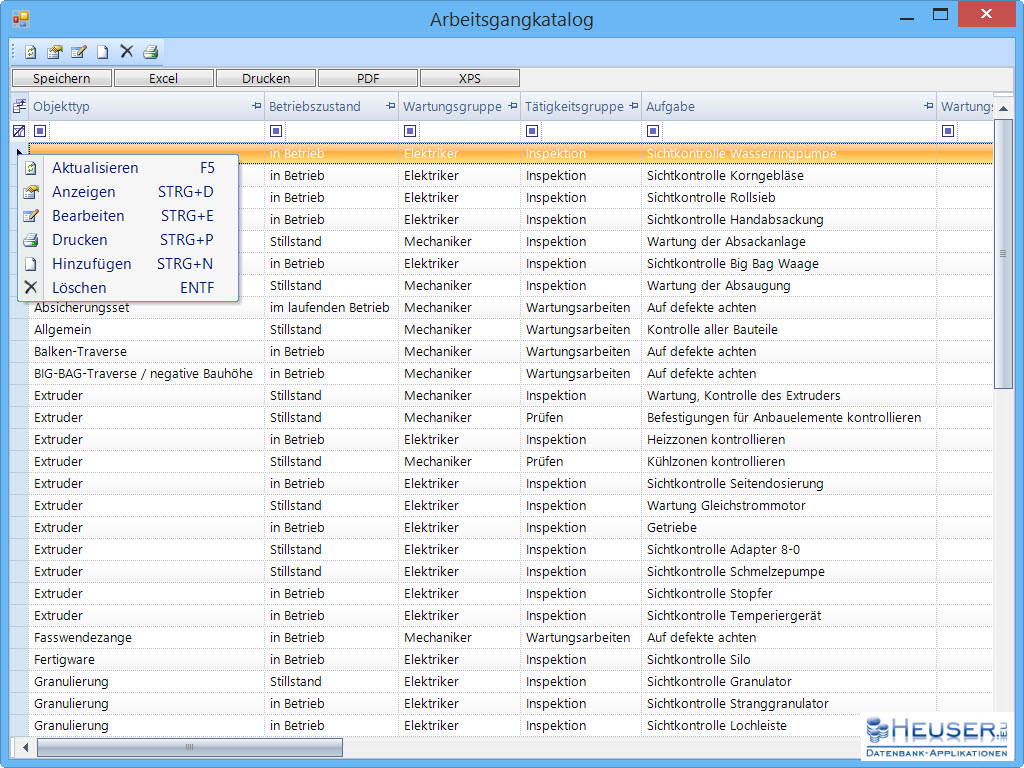Select the Fasswendezange row in the grid
1024x768 pixels.
coord(83,638)
